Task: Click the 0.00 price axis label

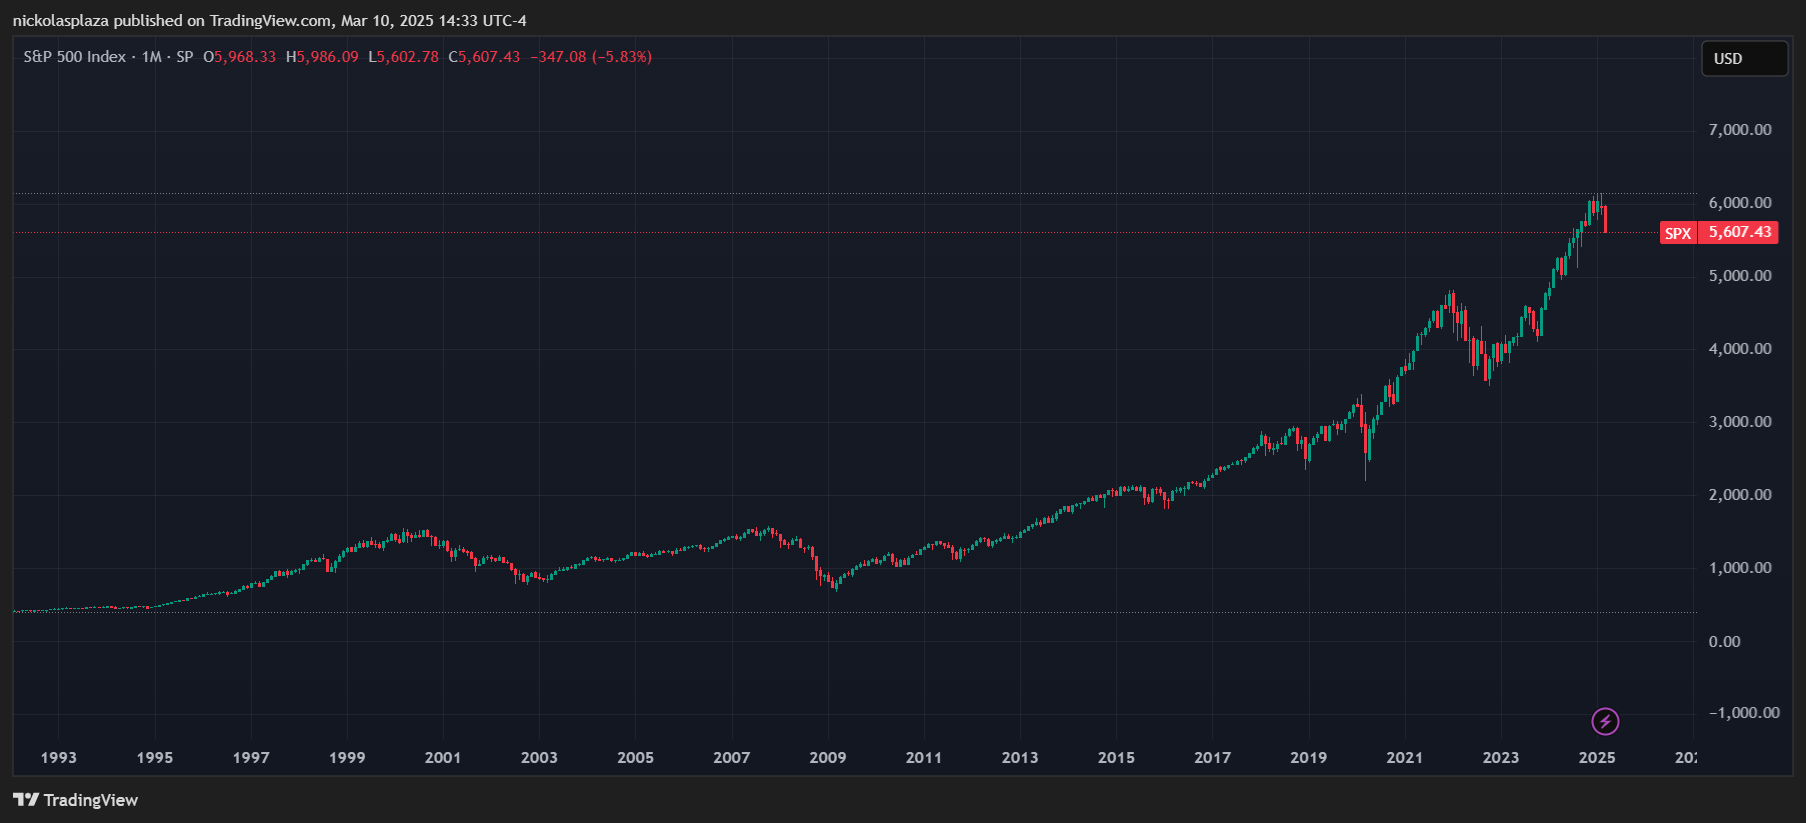Action: [1725, 642]
